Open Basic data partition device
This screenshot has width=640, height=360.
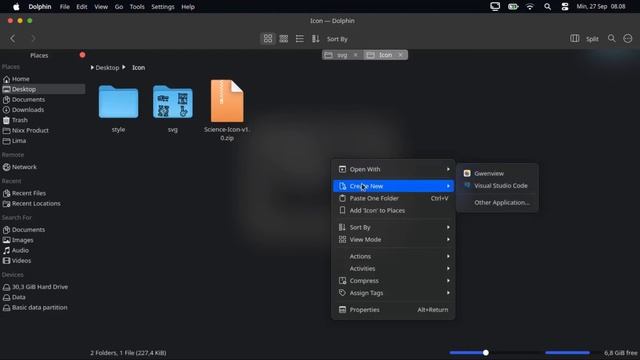pyautogui.click(x=43, y=307)
